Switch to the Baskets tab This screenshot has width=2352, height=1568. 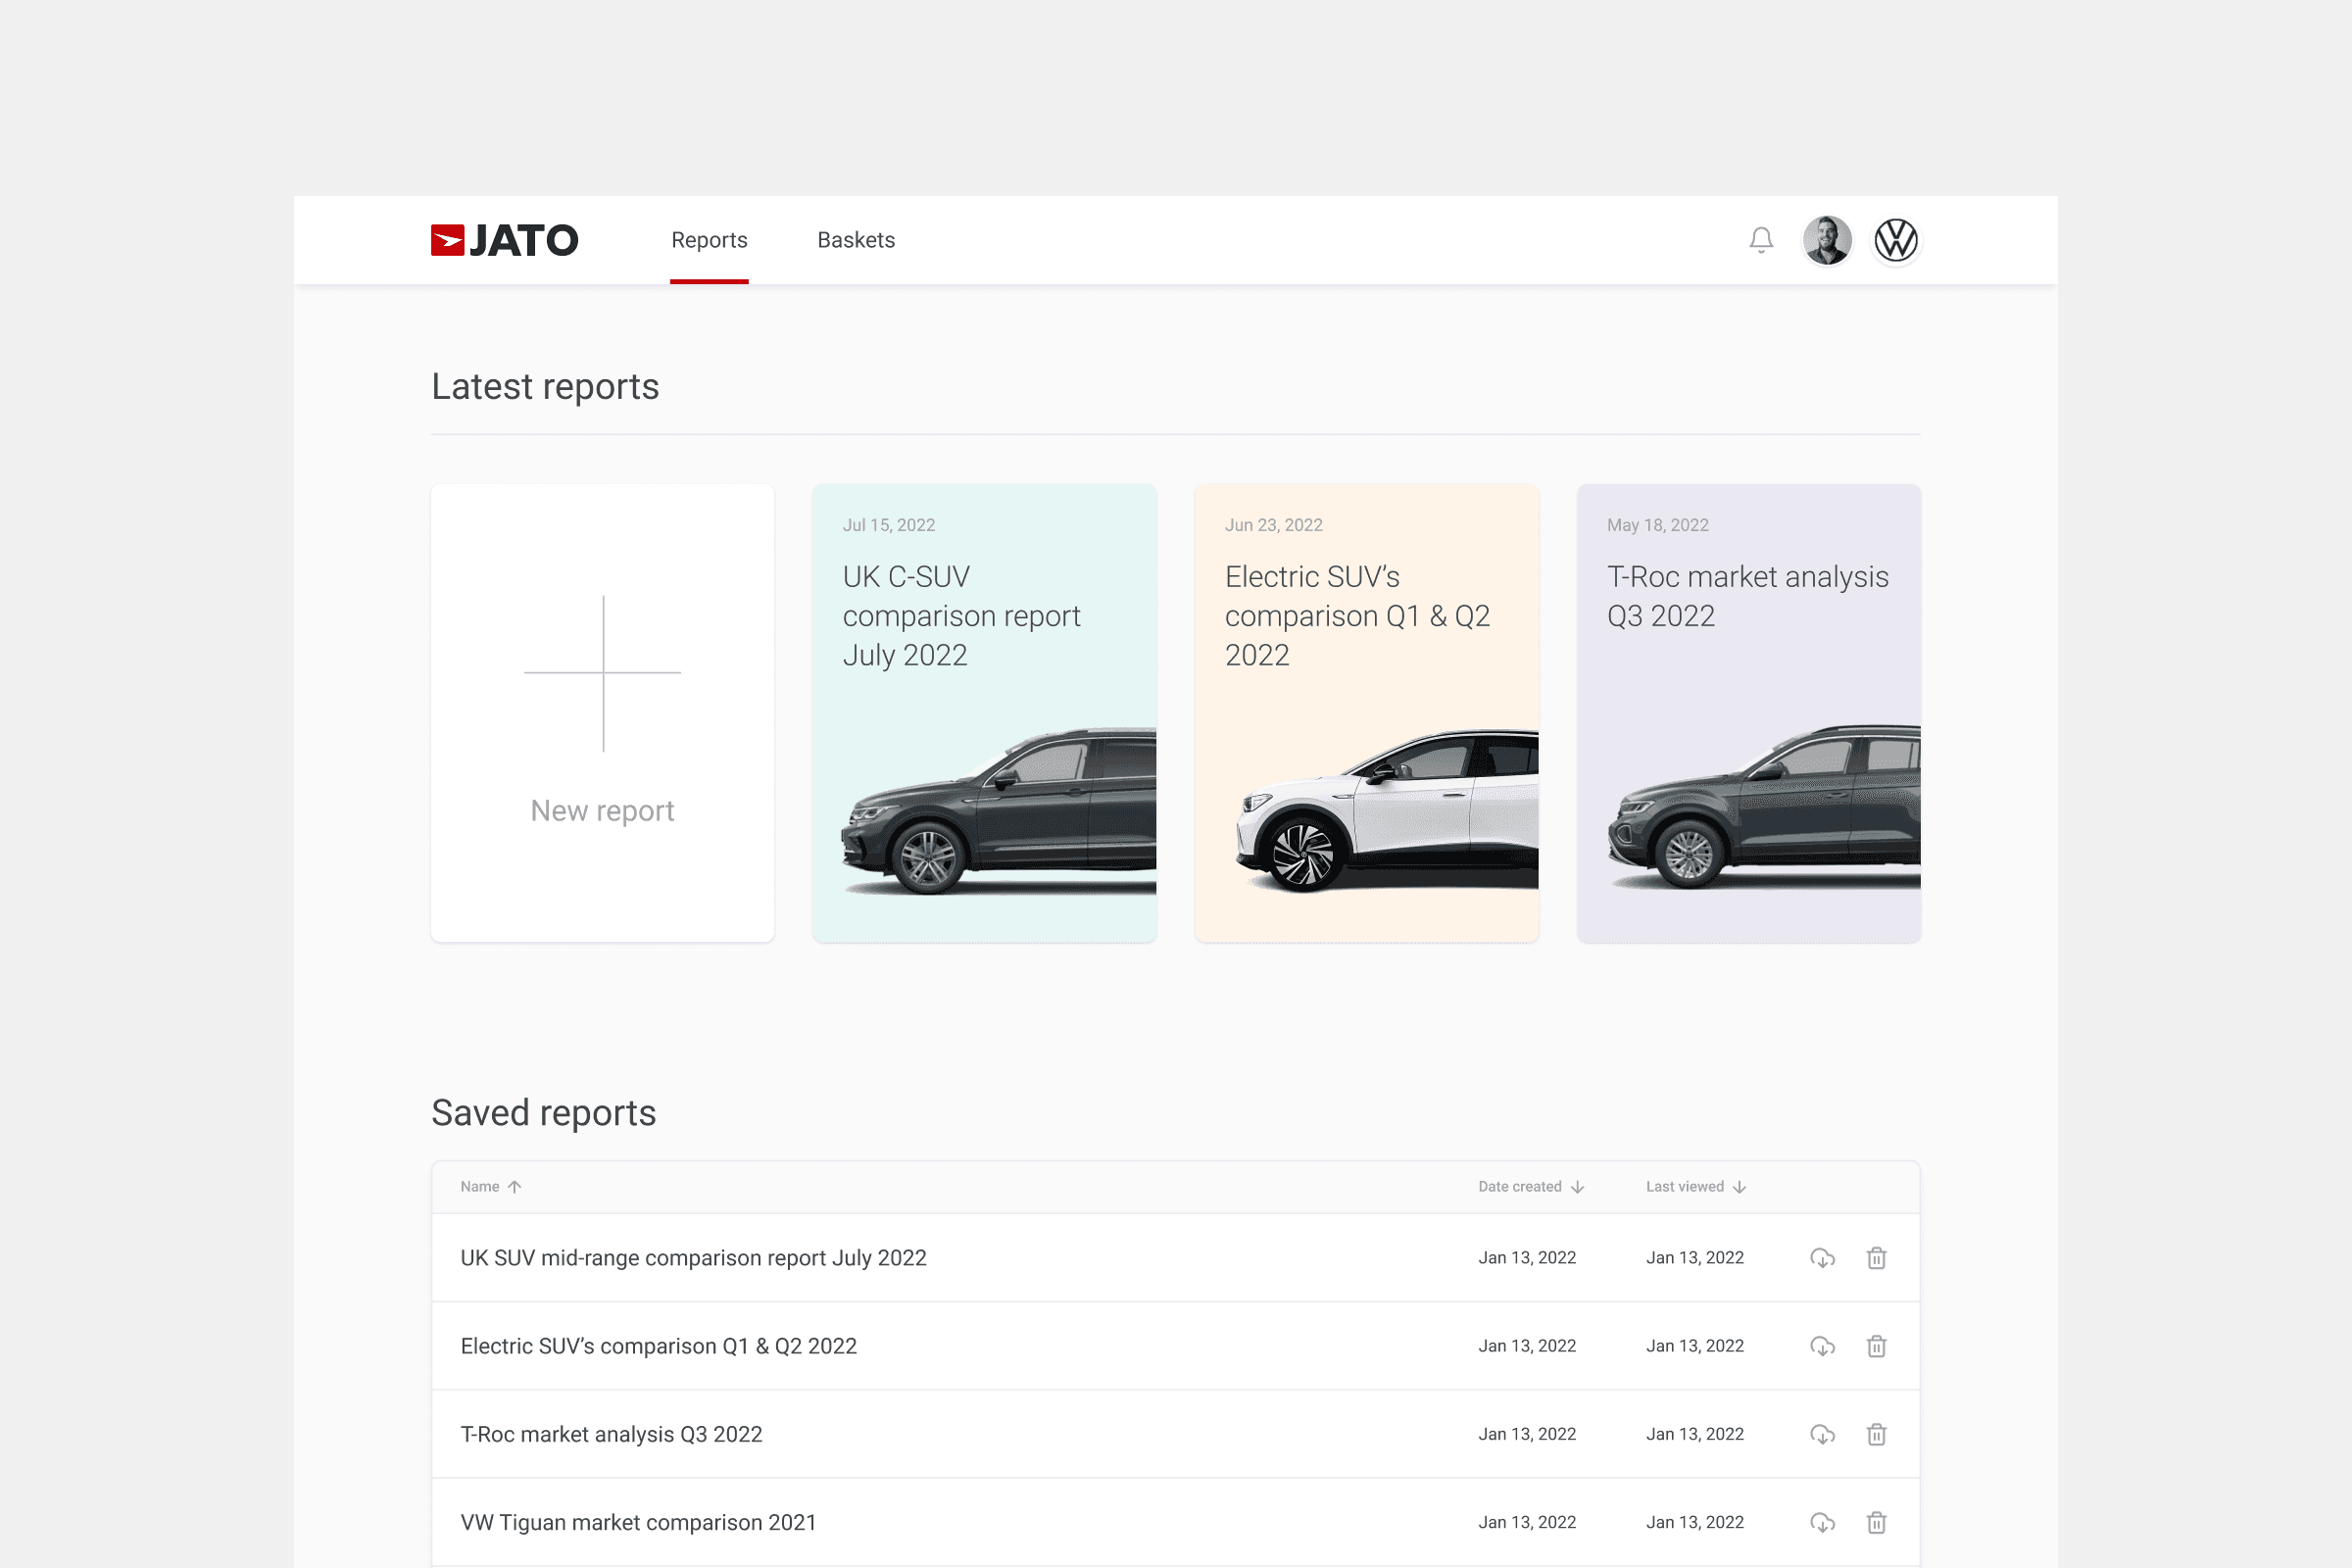pyautogui.click(x=856, y=240)
